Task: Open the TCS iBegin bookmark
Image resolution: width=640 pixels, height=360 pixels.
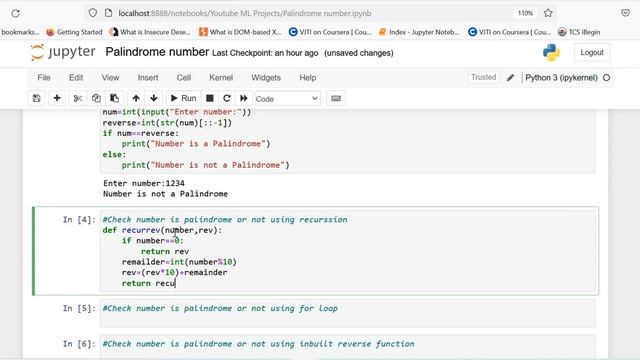Action: tap(579, 32)
